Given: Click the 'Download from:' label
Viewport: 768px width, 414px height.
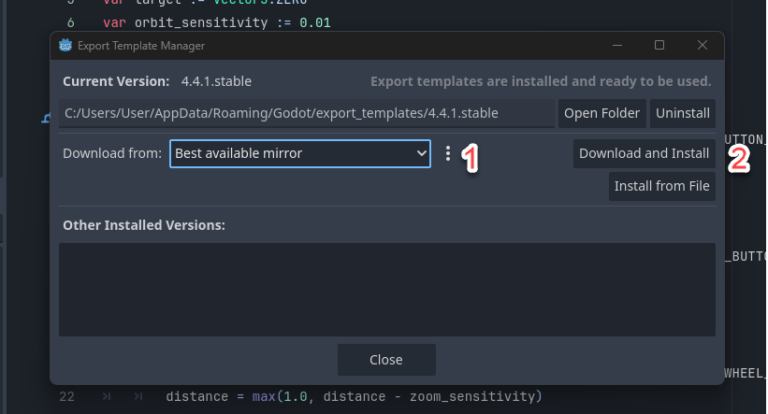Looking at the screenshot, I should 112,153.
